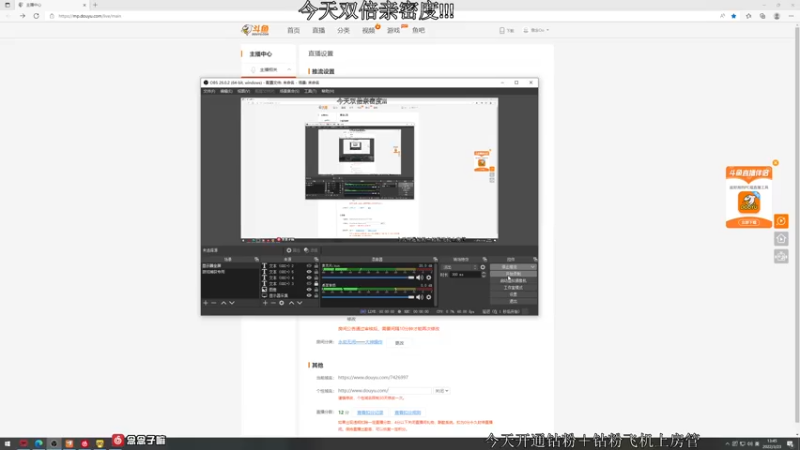Click 开始录制 in OBS controls
This screenshot has width=800, height=450.
coord(513,274)
